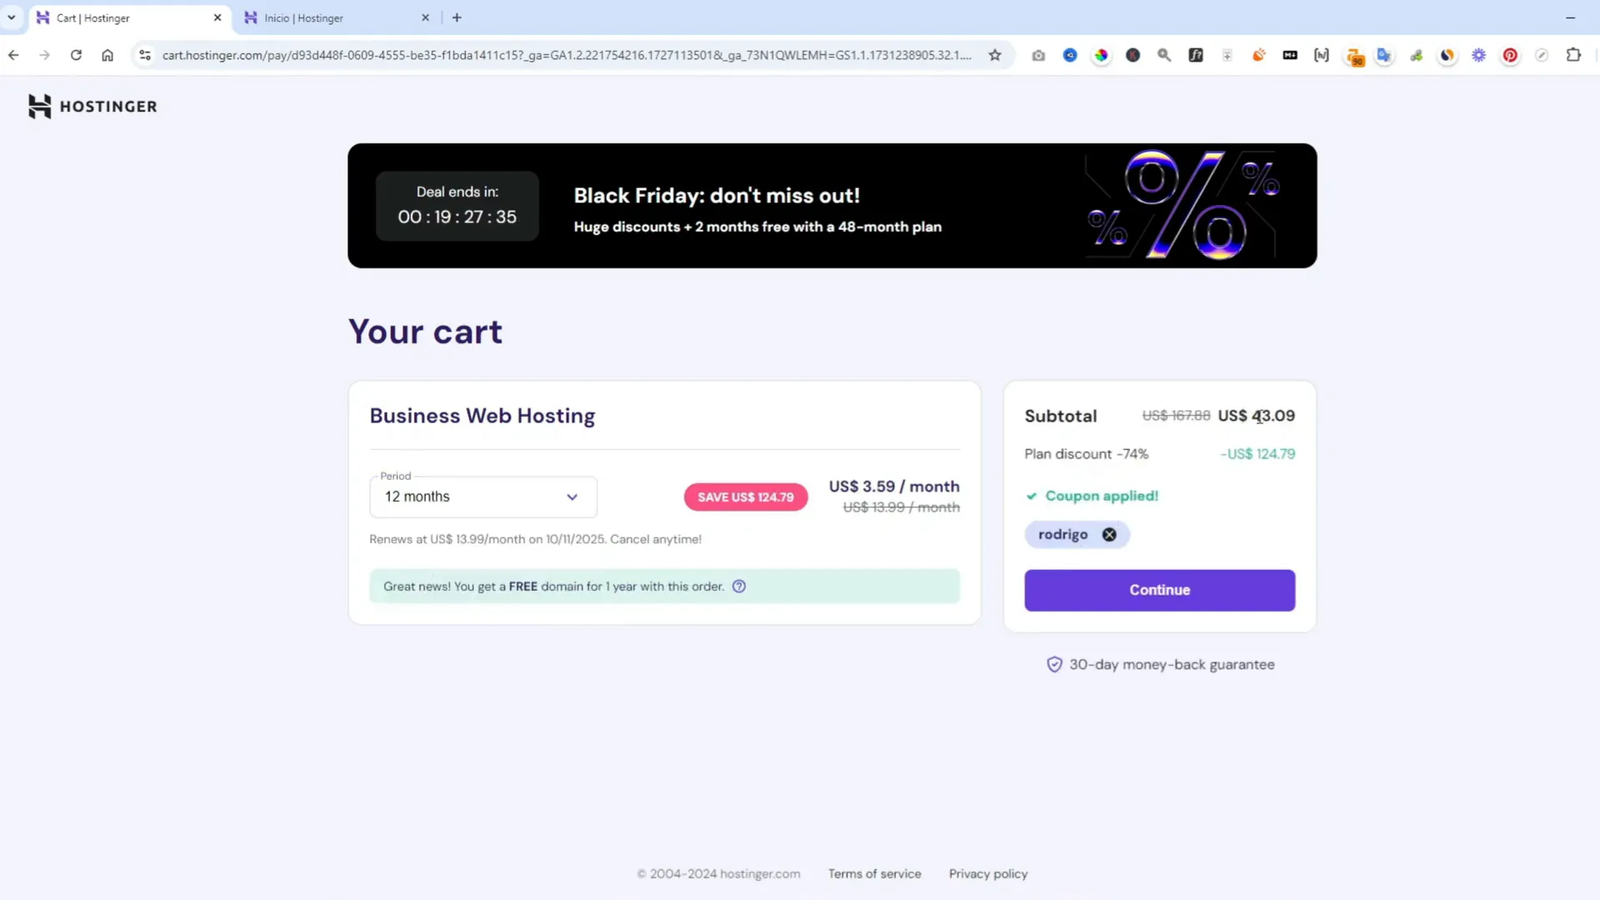Open the tab search dropdown arrow
Image resolution: width=1600 pixels, height=900 pixels.
pos(12,17)
